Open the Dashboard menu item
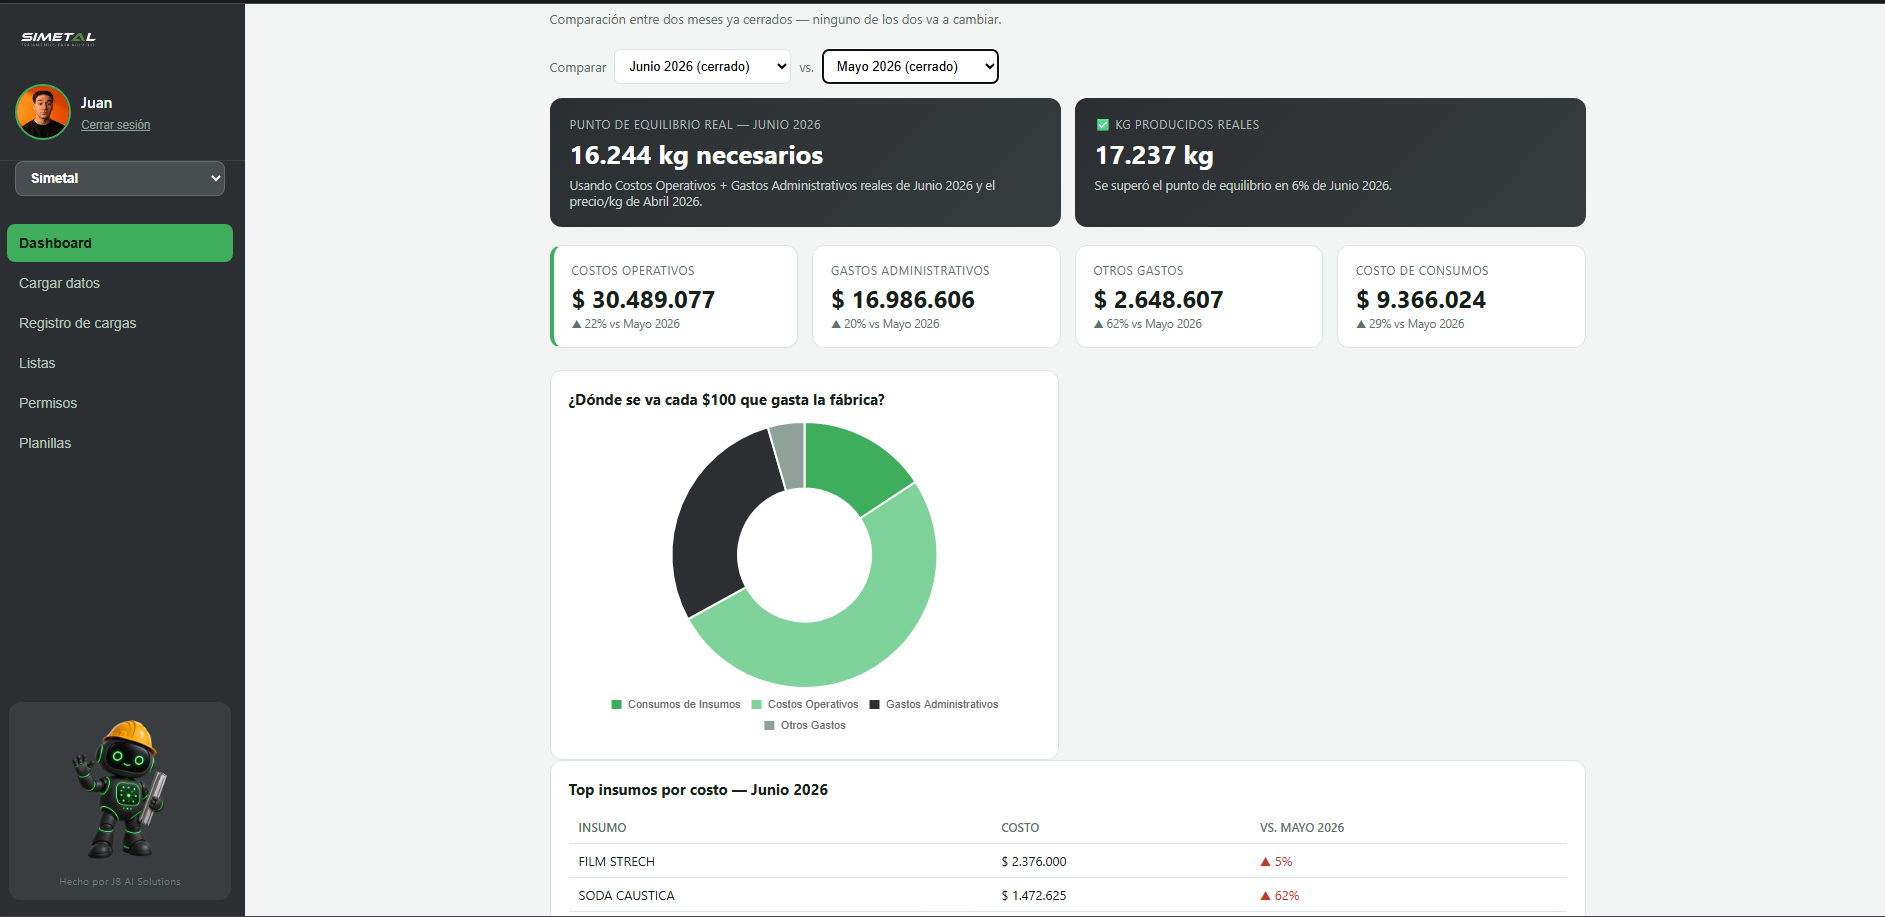 (120, 243)
